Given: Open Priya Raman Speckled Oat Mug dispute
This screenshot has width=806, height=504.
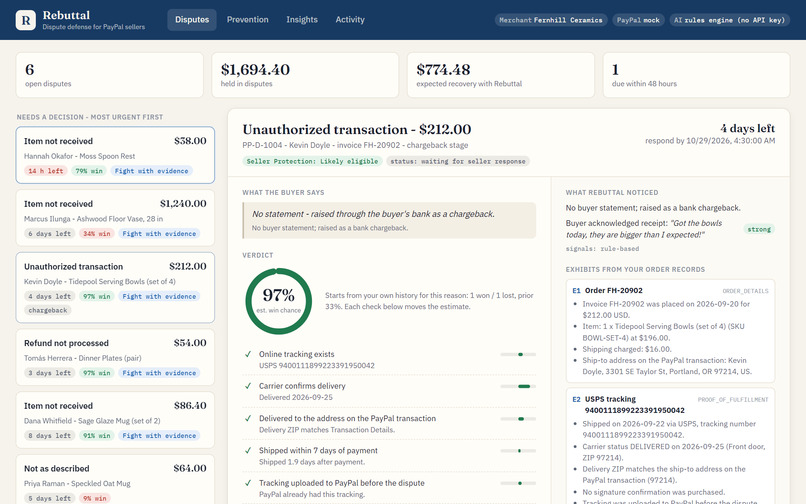Looking at the screenshot, I should [x=115, y=479].
